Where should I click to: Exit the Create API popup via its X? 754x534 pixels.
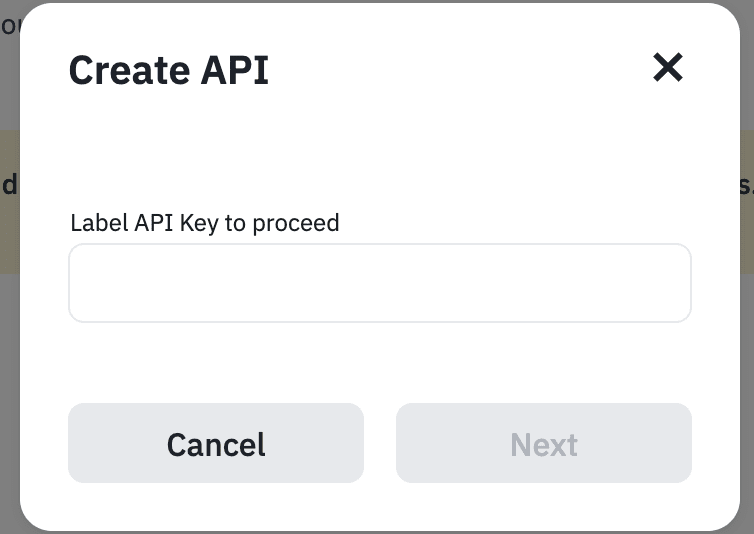click(x=667, y=68)
